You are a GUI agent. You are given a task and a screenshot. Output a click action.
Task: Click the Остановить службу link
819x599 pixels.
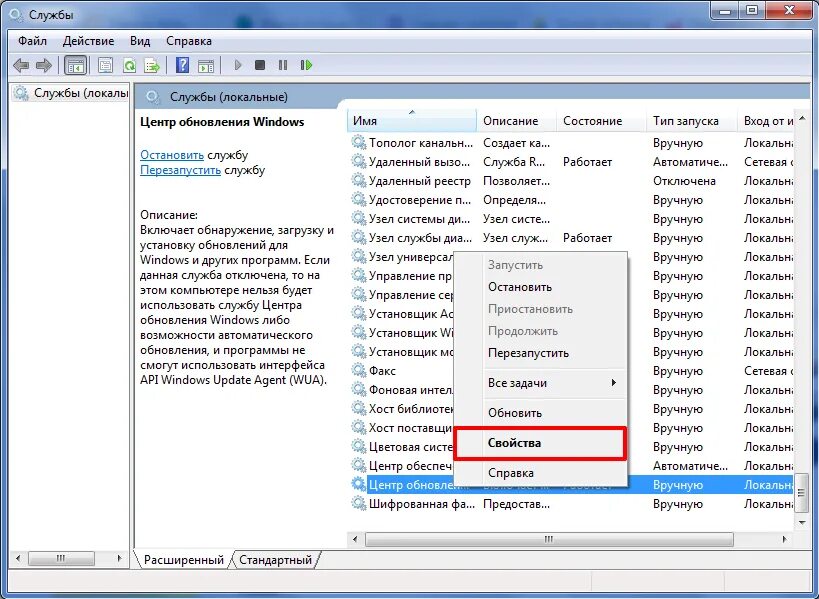tap(172, 155)
